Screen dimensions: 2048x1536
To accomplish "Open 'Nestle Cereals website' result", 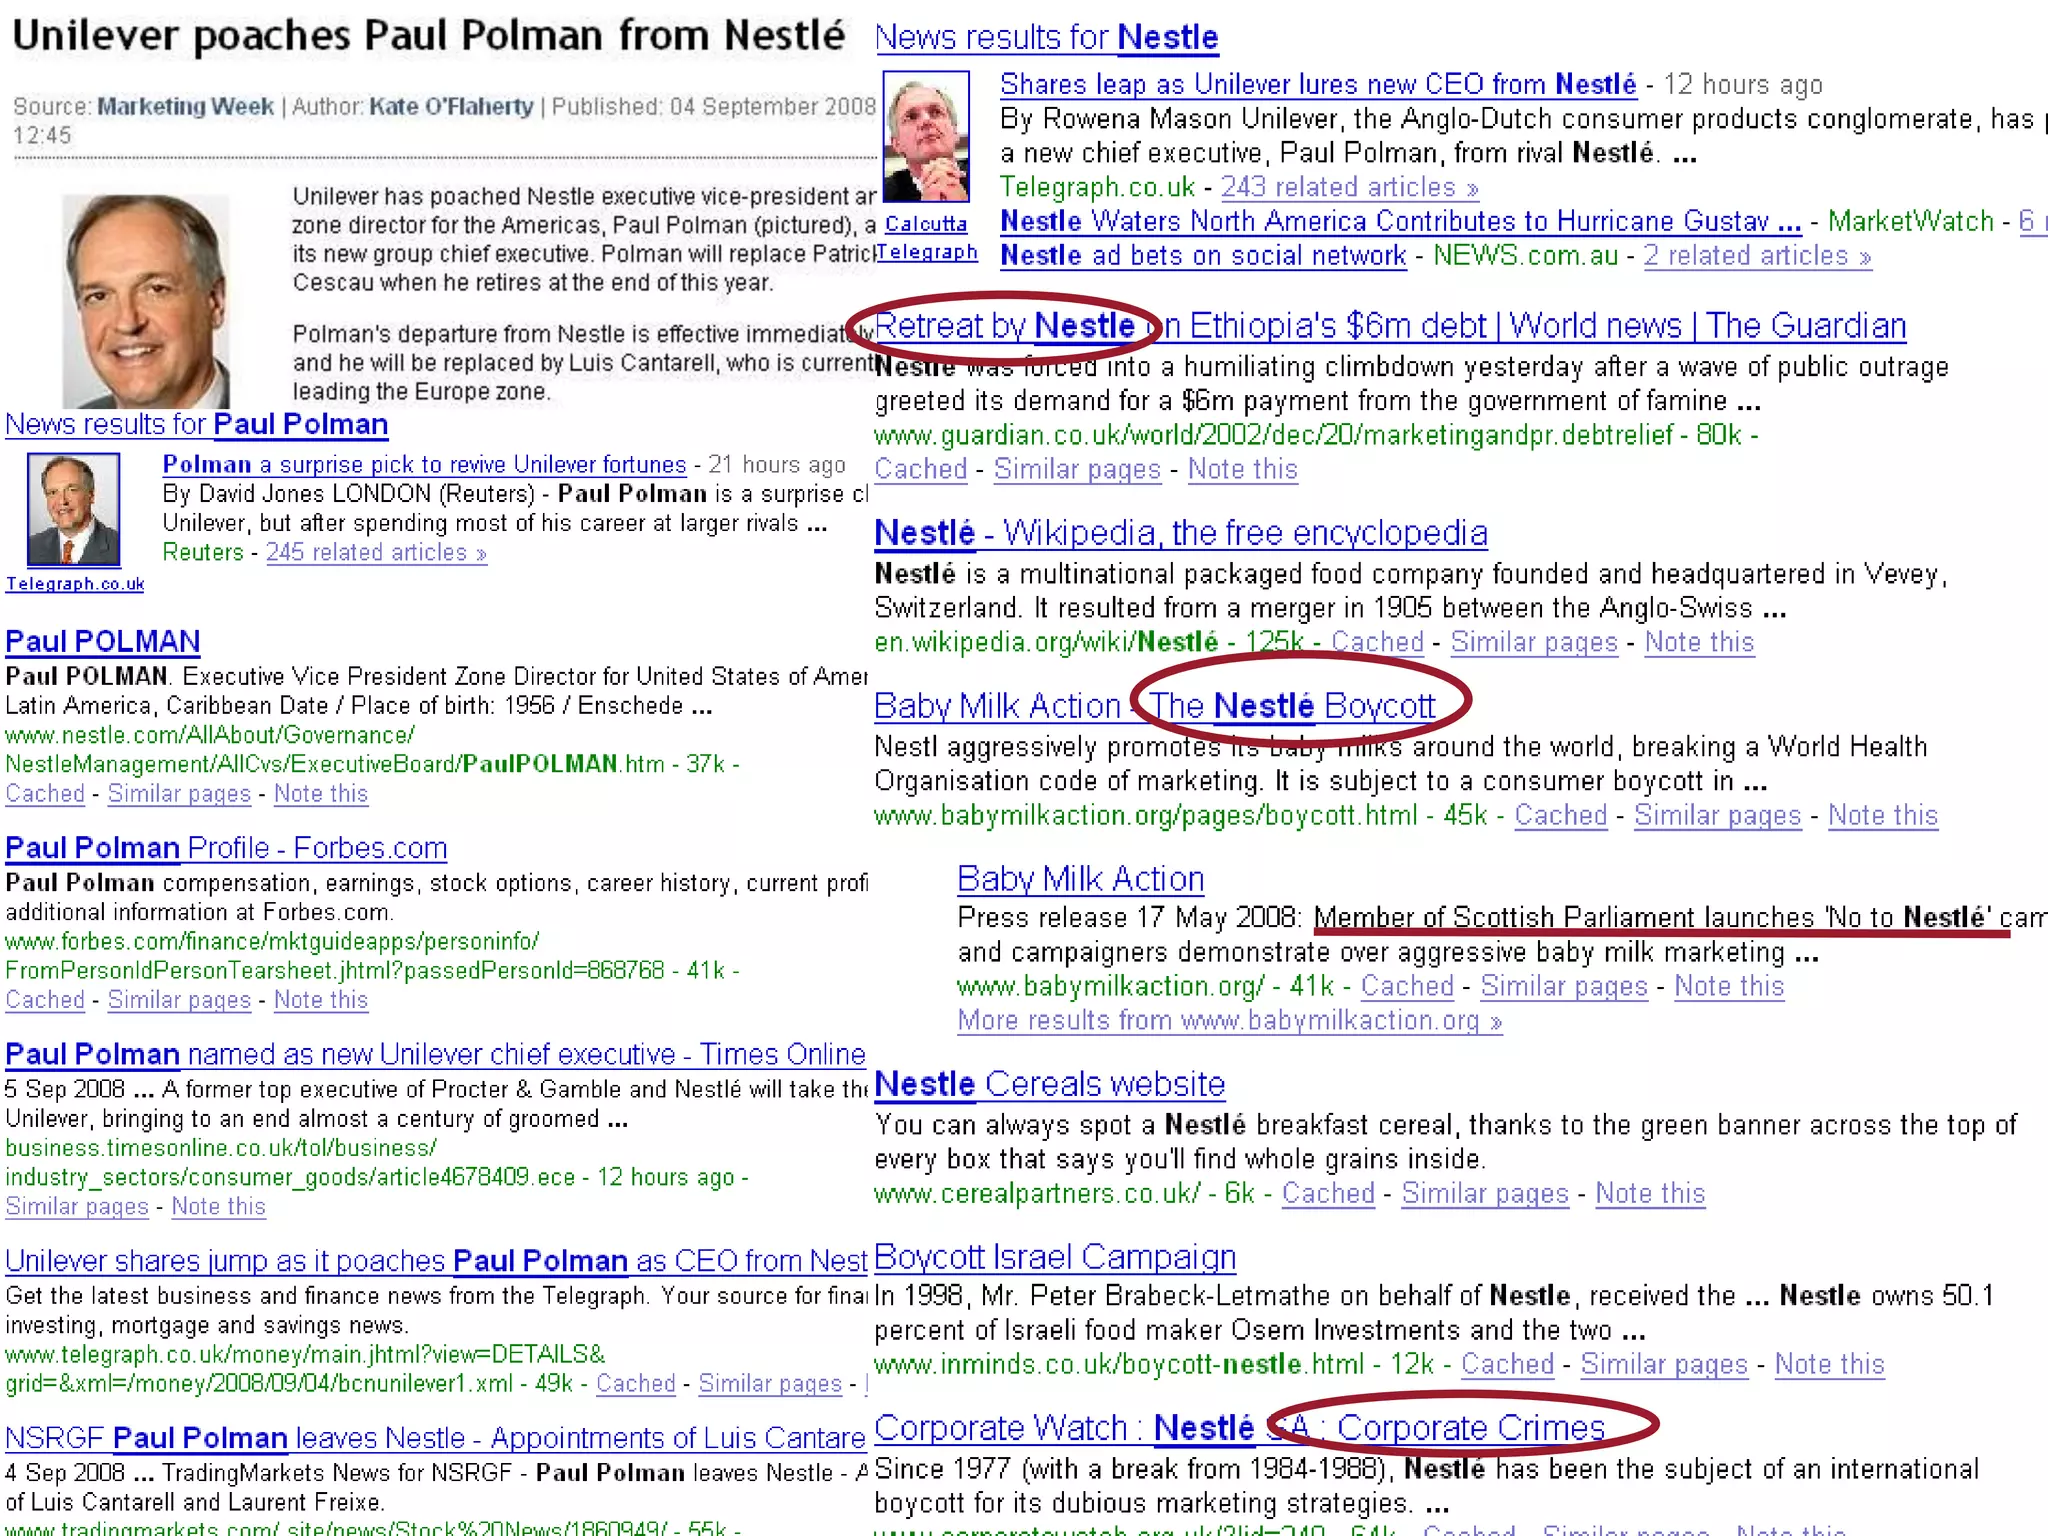I will coord(1049,1084).
